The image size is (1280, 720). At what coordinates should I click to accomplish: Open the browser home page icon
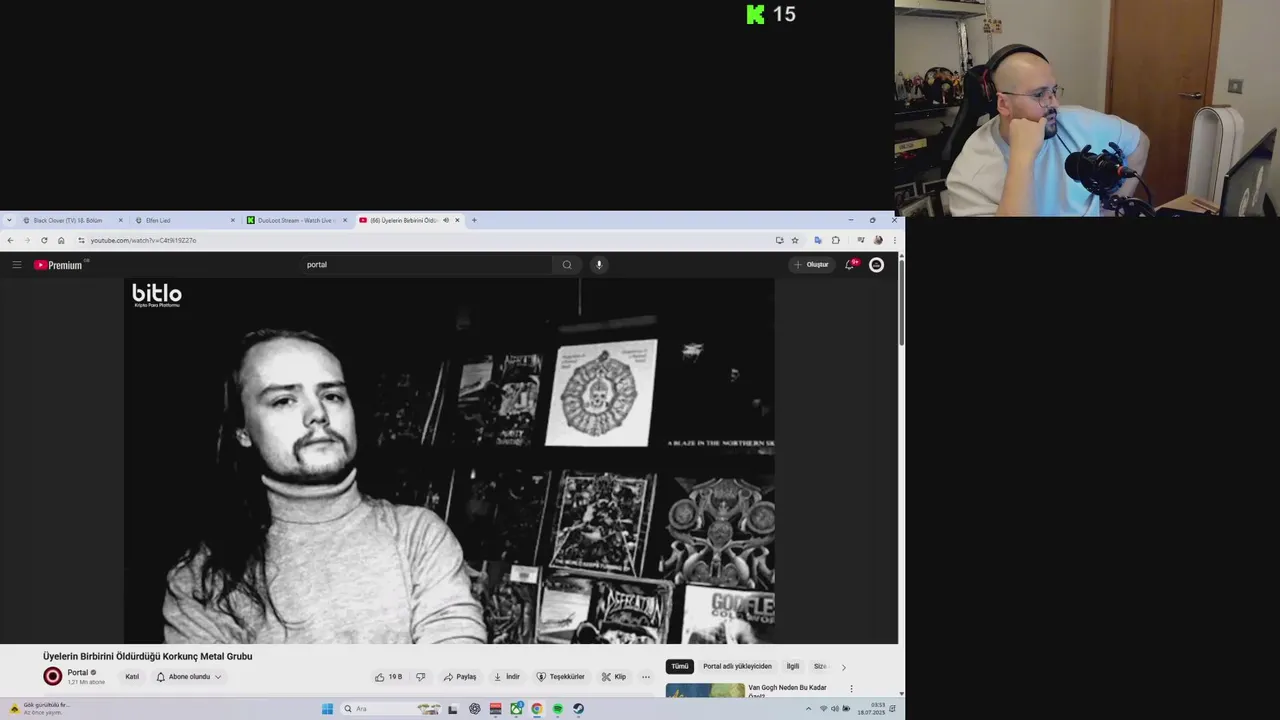61,240
